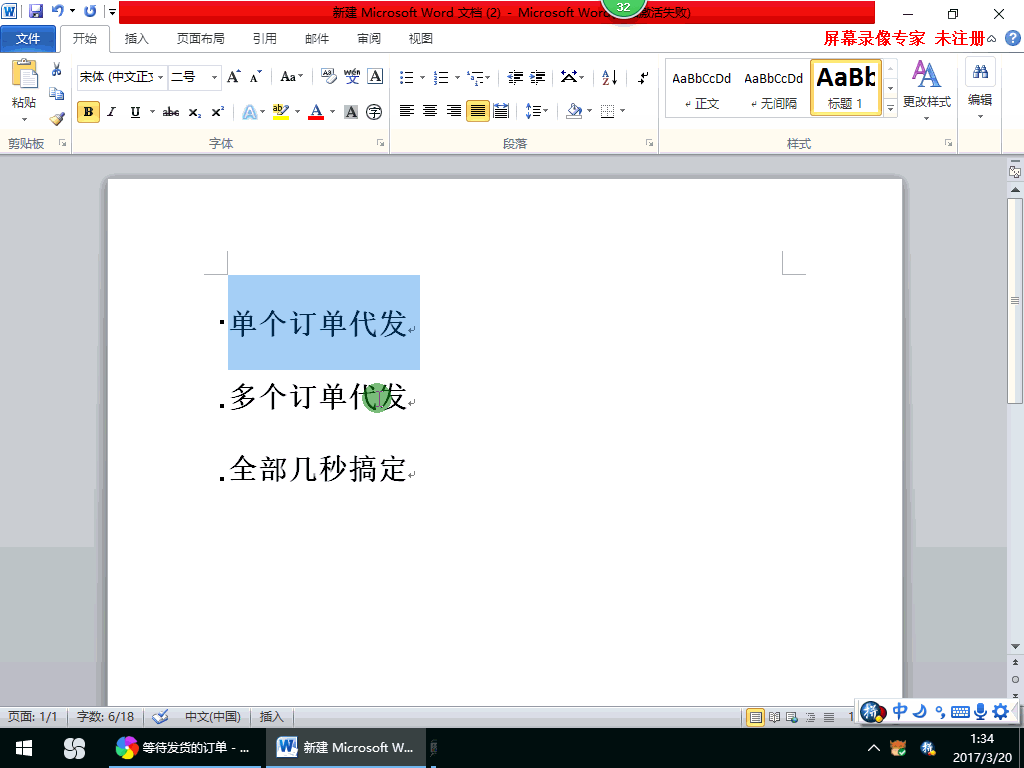This screenshot has width=1024, height=768.
Task: Click the word count 字数: 6/18
Action: (105, 717)
